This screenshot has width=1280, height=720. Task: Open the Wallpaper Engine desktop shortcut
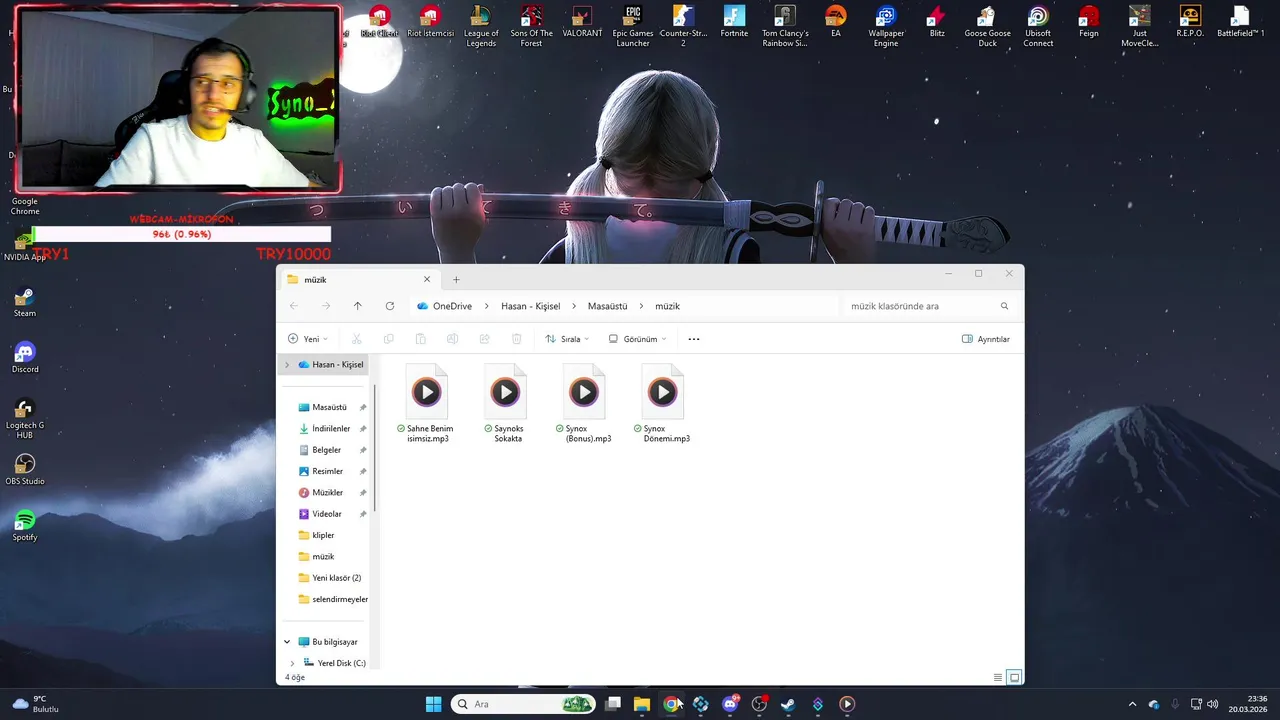(x=886, y=25)
